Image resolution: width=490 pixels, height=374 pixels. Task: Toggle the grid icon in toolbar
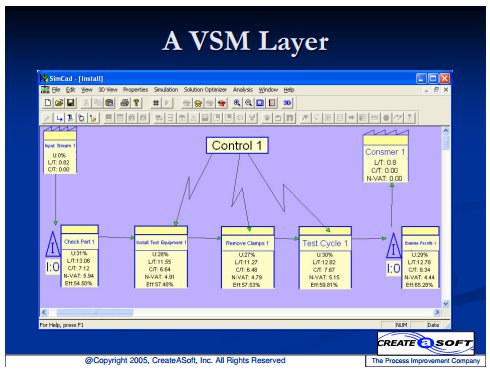(156, 103)
